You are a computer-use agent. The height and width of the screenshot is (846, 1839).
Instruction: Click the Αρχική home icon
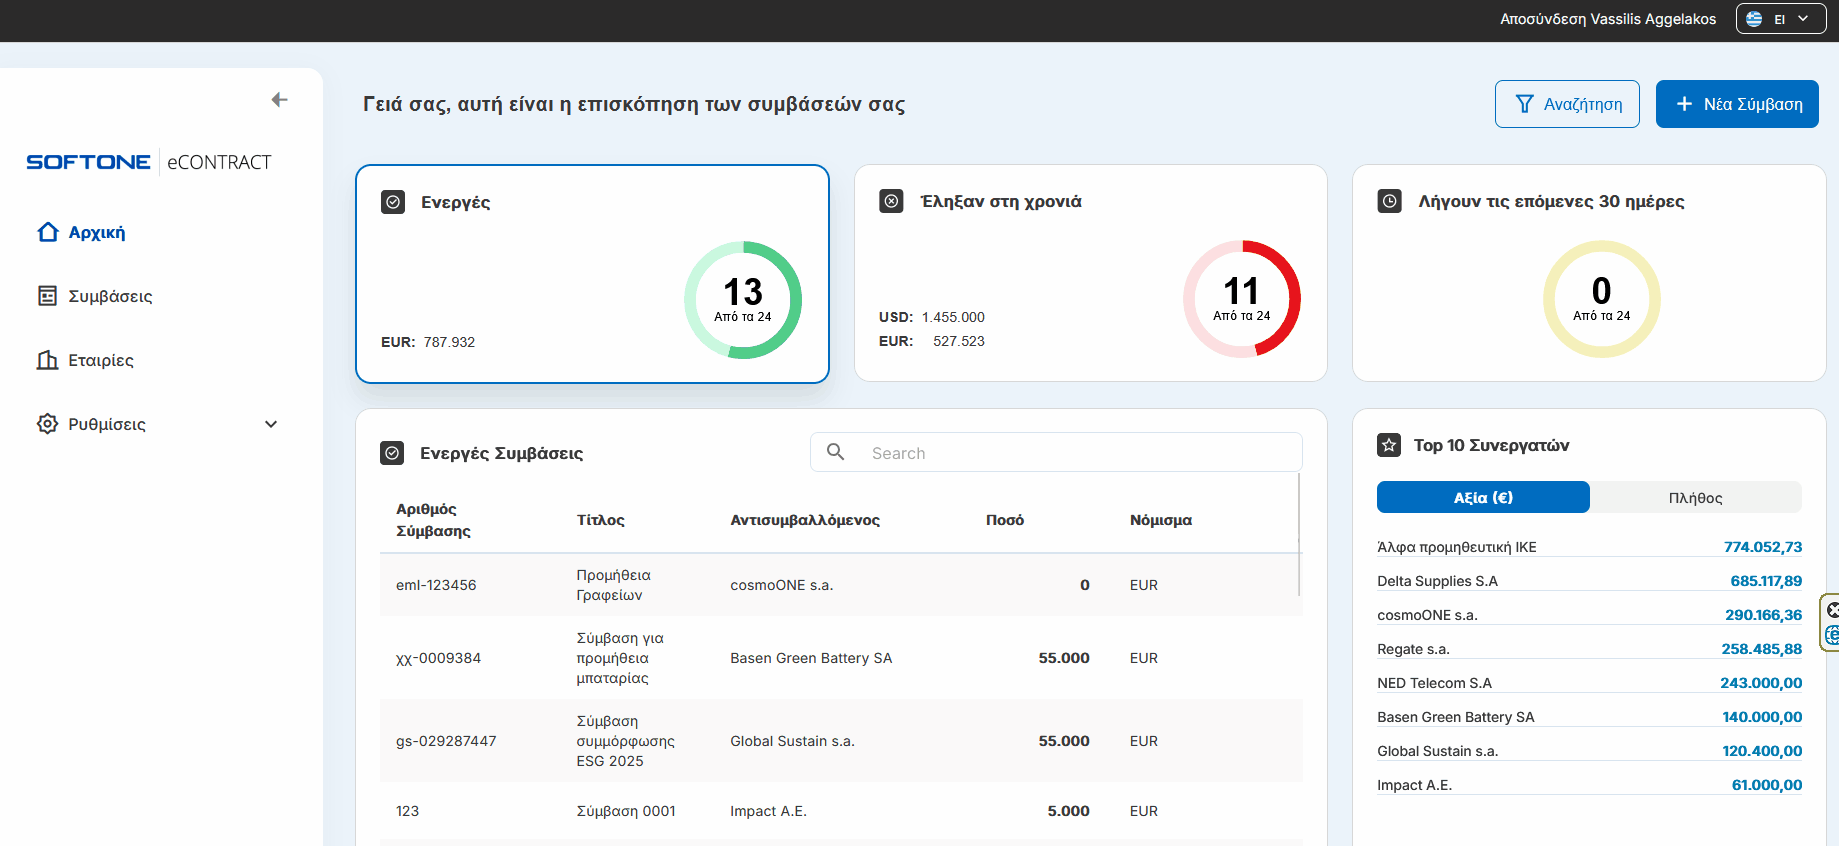47,232
